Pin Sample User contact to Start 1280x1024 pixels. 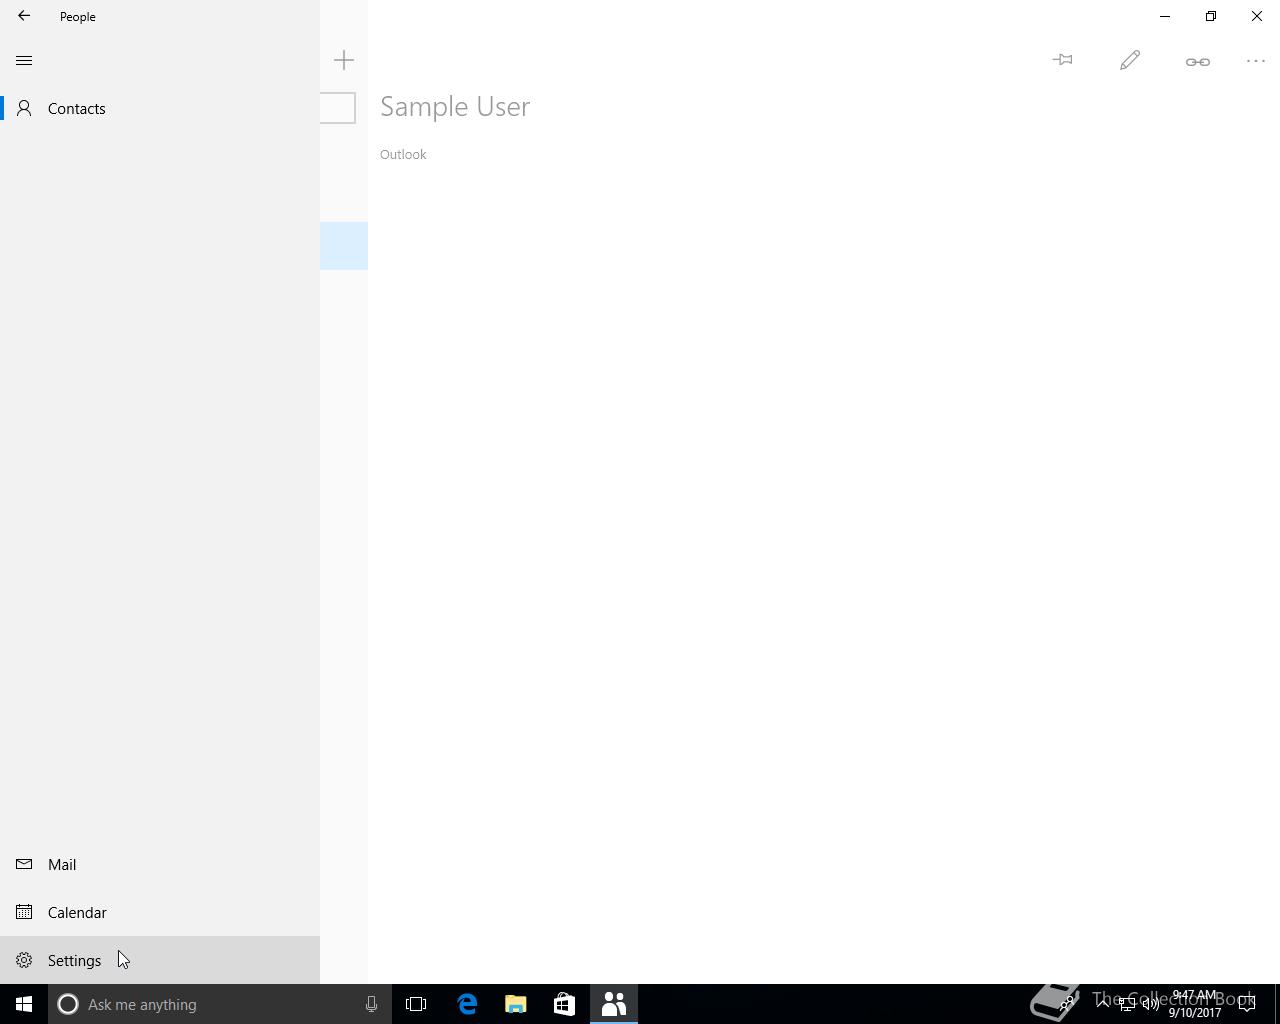[x=1063, y=60]
